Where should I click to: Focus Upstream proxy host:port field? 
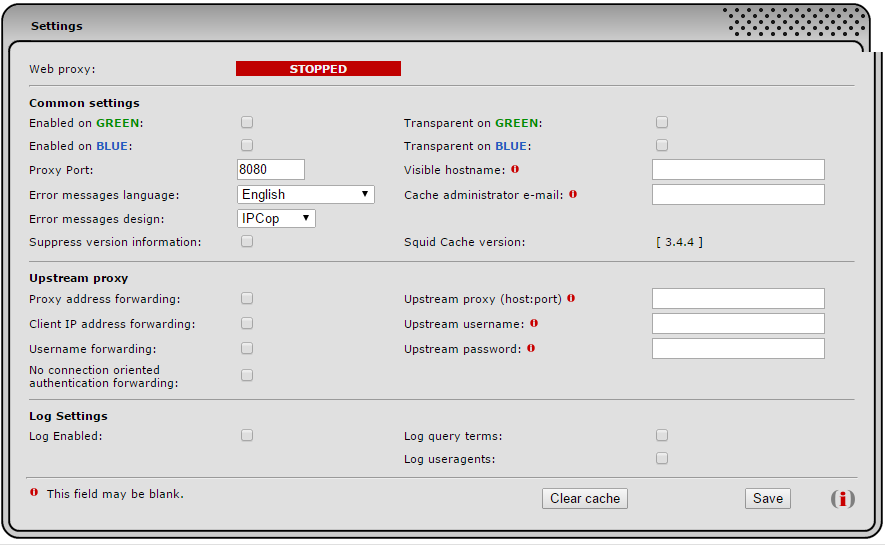pyautogui.click(x=738, y=298)
